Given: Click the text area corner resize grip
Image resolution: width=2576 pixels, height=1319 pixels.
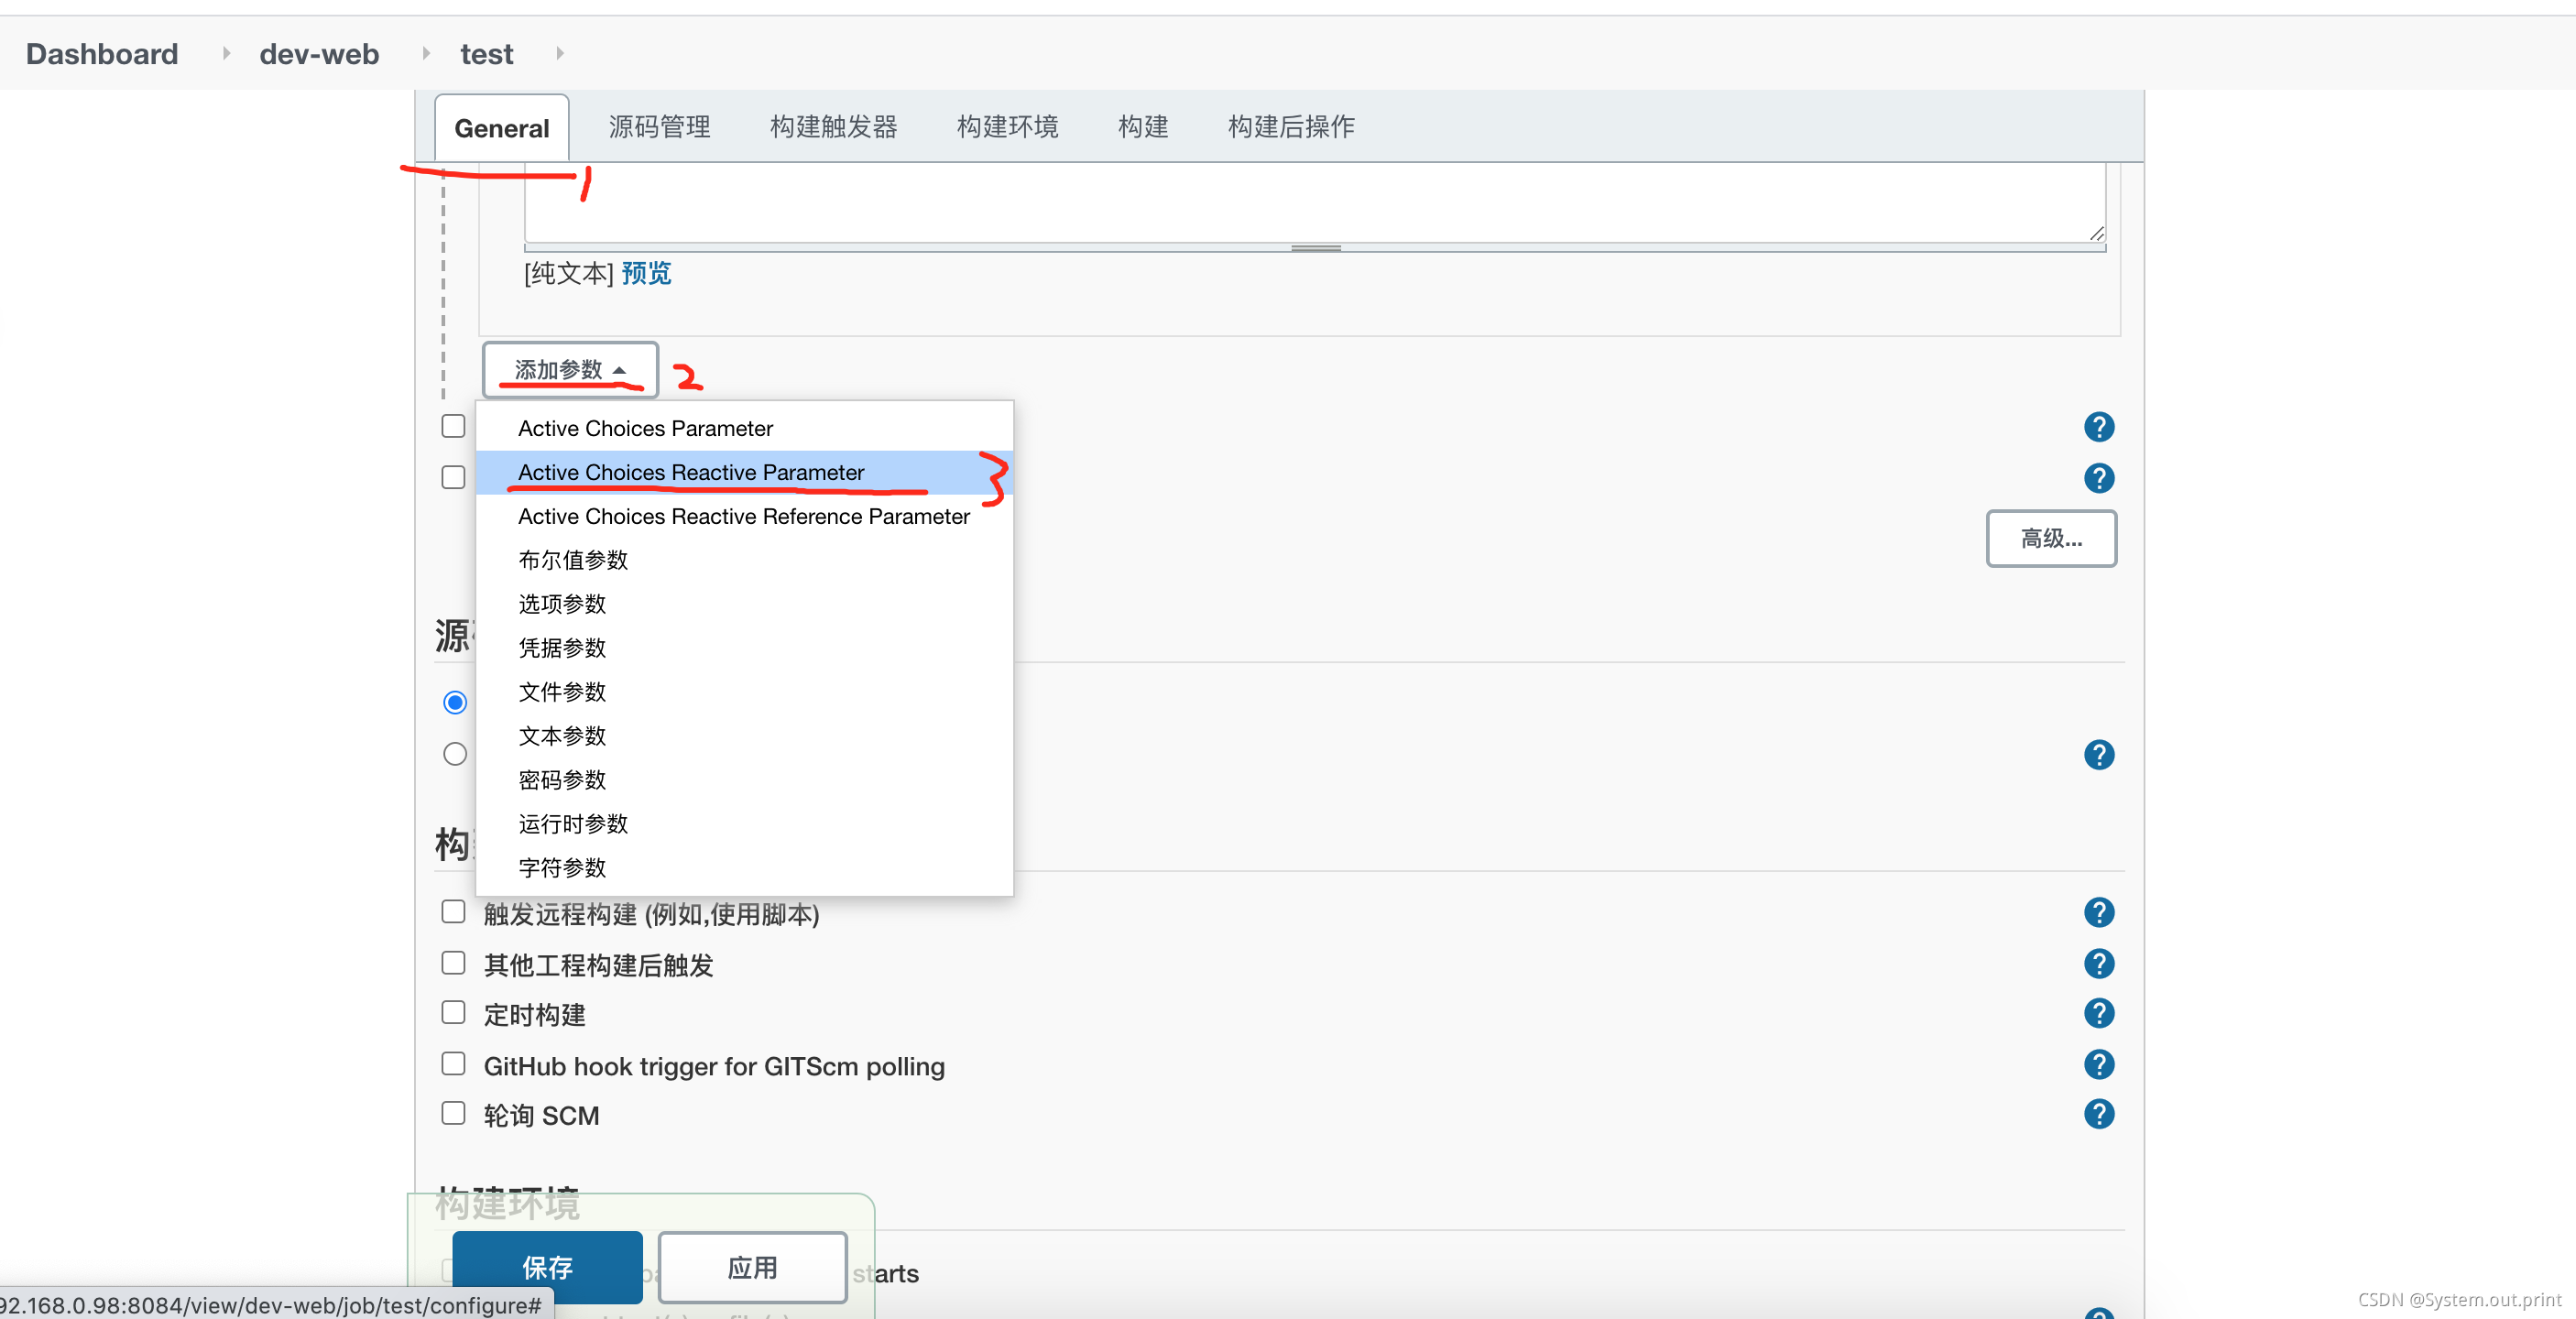Looking at the screenshot, I should pos(2096,232).
